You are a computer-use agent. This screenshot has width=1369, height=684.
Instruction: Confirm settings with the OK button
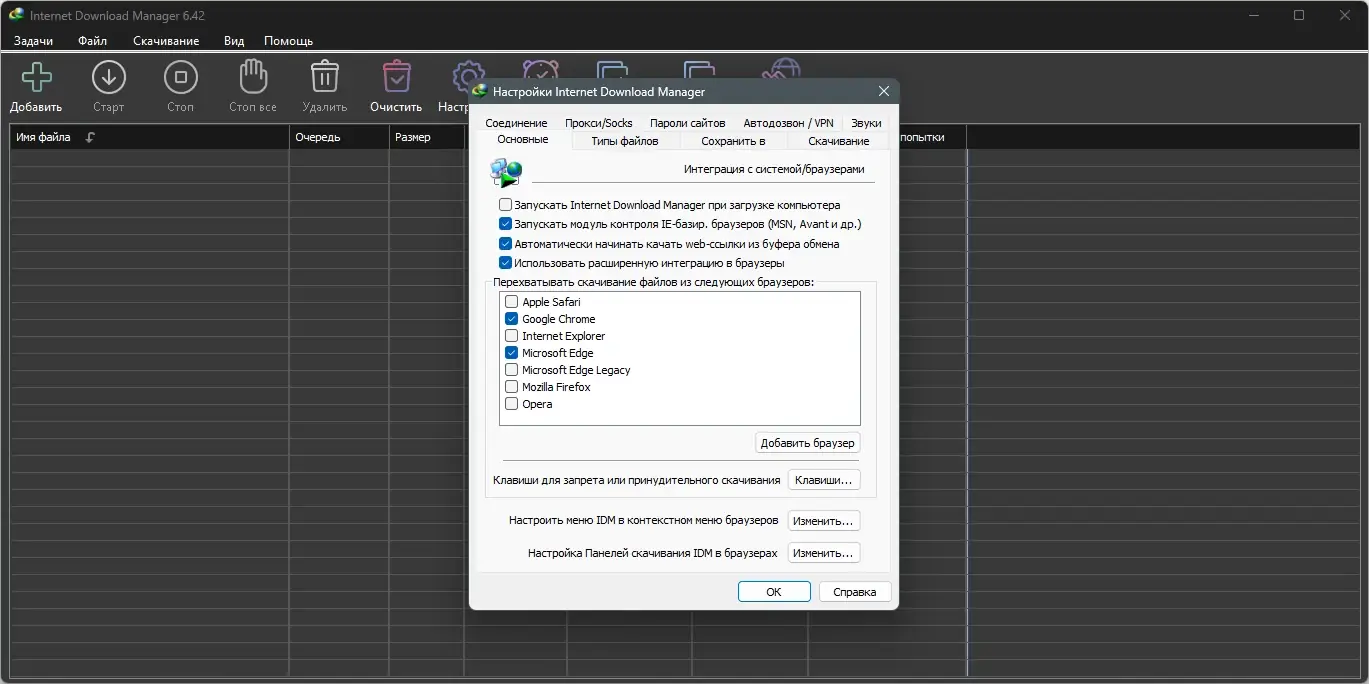[774, 592]
